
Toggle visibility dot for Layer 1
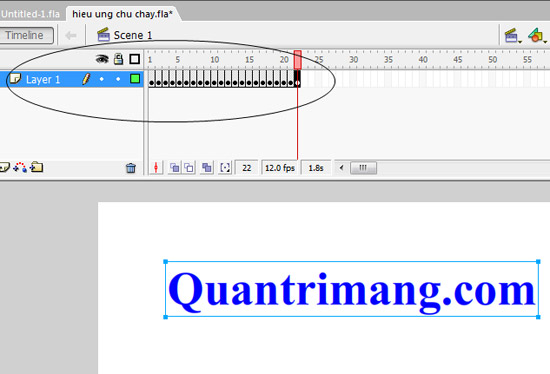(102, 79)
